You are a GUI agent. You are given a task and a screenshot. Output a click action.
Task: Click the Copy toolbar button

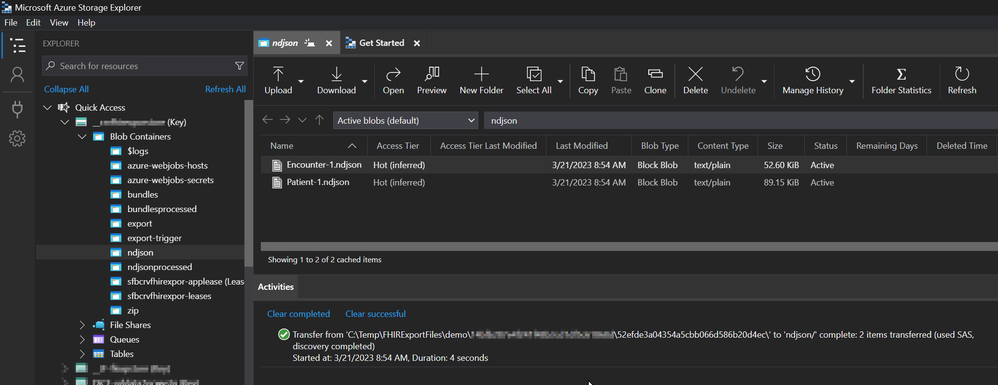pyautogui.click(x=588, y=80)
